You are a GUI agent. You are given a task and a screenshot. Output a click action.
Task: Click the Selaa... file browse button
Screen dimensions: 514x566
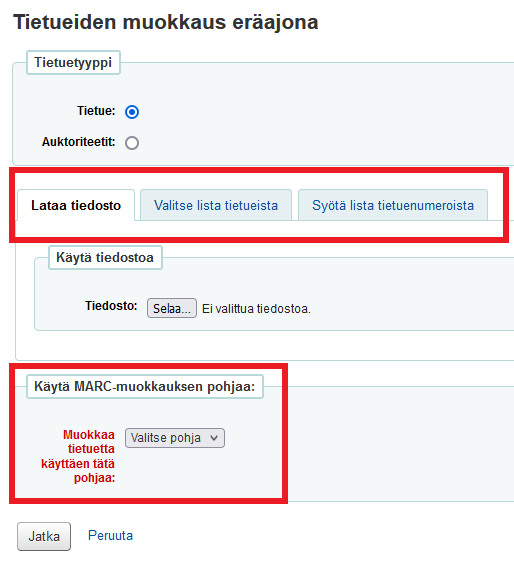(172, 308)
